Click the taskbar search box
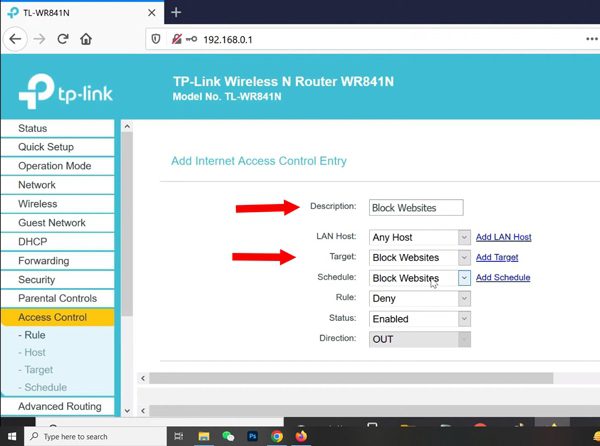 click(x=95, y=436)
